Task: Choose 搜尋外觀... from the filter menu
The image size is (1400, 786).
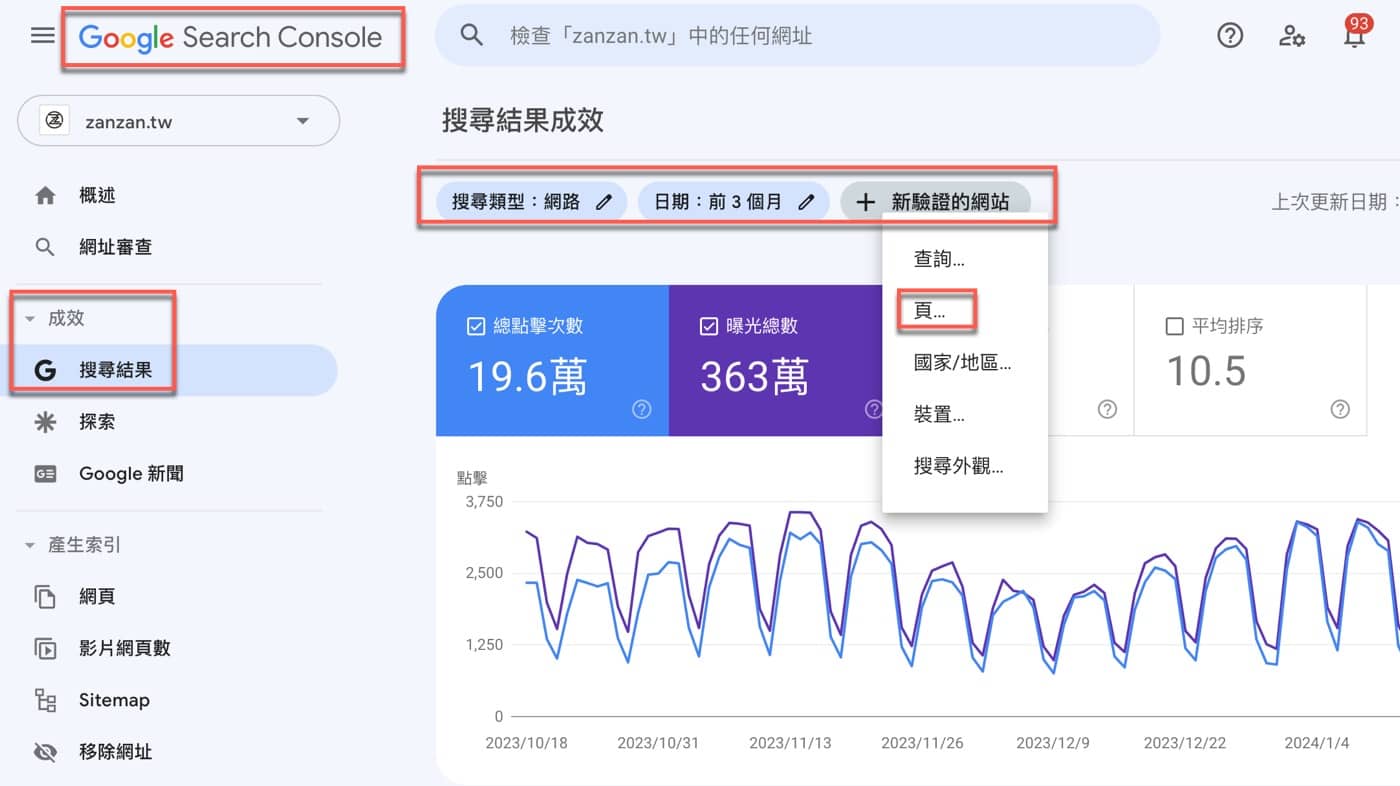Action: pyautogui.click(x=965, y=466)
